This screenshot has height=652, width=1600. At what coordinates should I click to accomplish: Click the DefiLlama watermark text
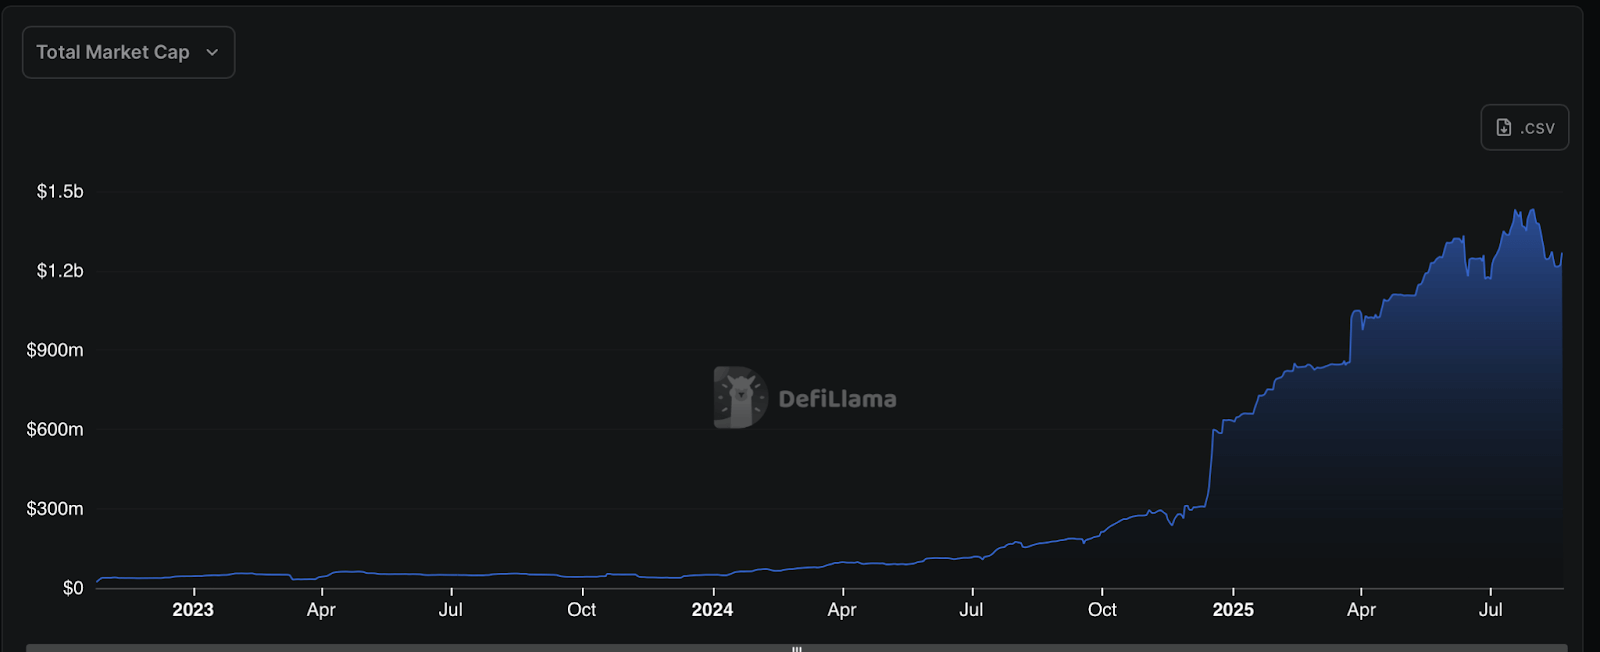click(837, 399)
